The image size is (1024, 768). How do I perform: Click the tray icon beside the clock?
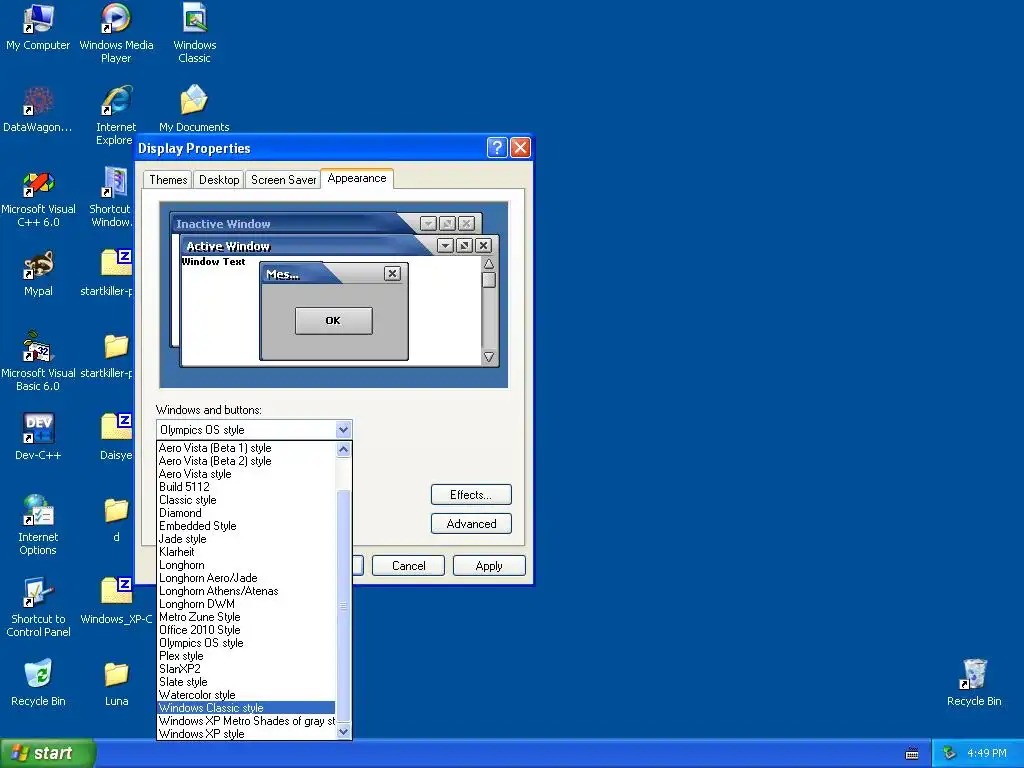tap(950, 753)
